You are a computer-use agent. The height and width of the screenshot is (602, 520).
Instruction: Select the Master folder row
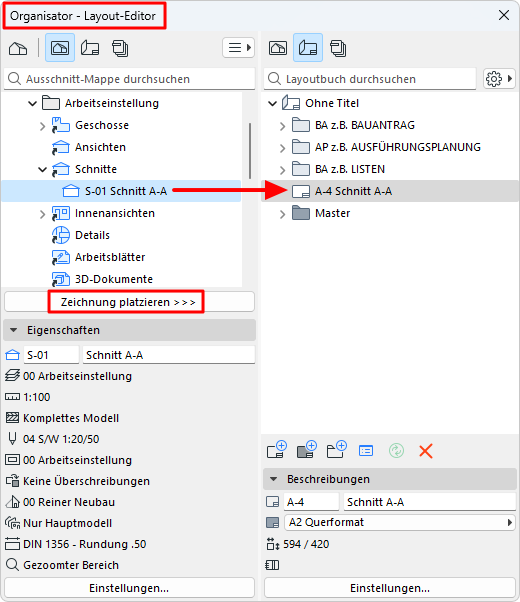coord(390,213)
